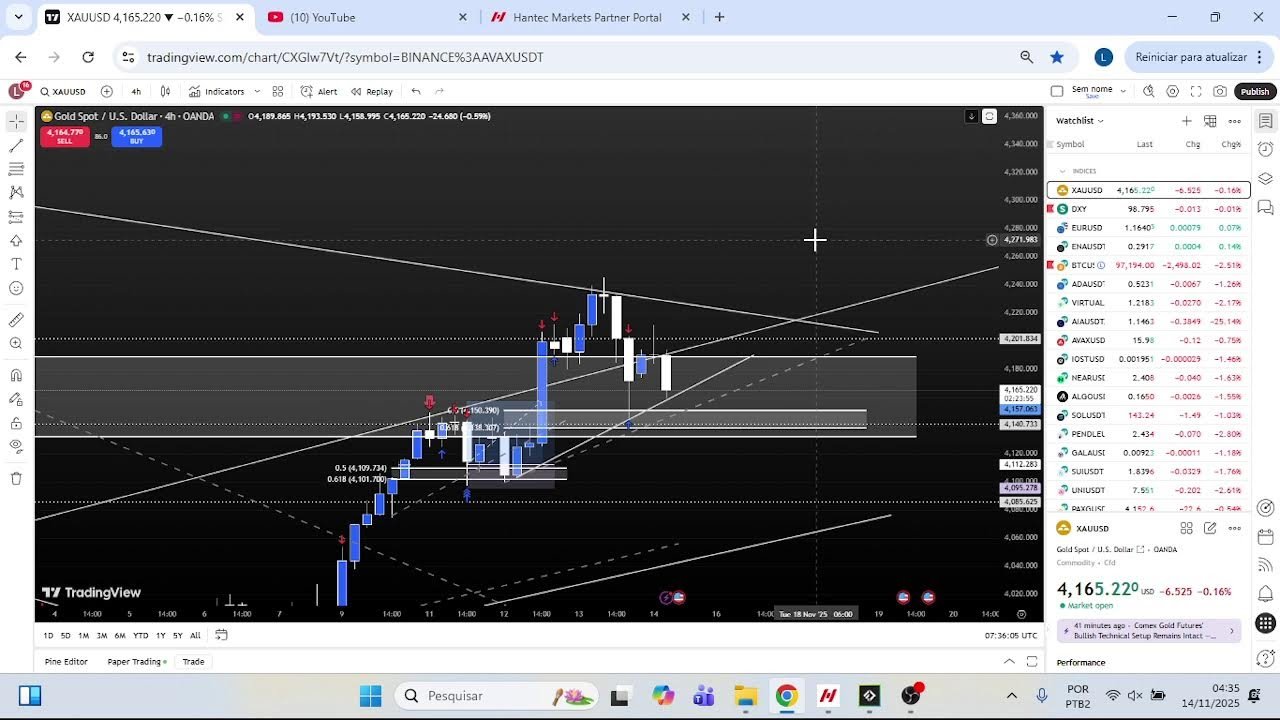The height and width of the screenshot is (720, 1280).
Task: Open the Watchlist name dropdown
Action: [1079, 121]
